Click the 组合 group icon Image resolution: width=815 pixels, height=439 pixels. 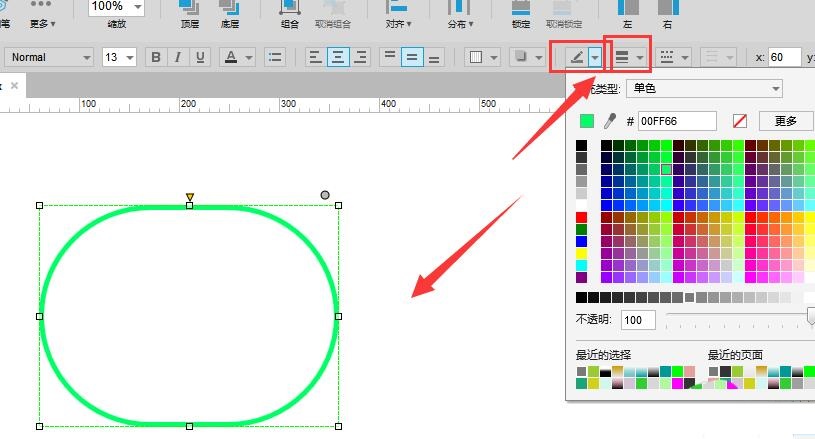pos(289,12)
